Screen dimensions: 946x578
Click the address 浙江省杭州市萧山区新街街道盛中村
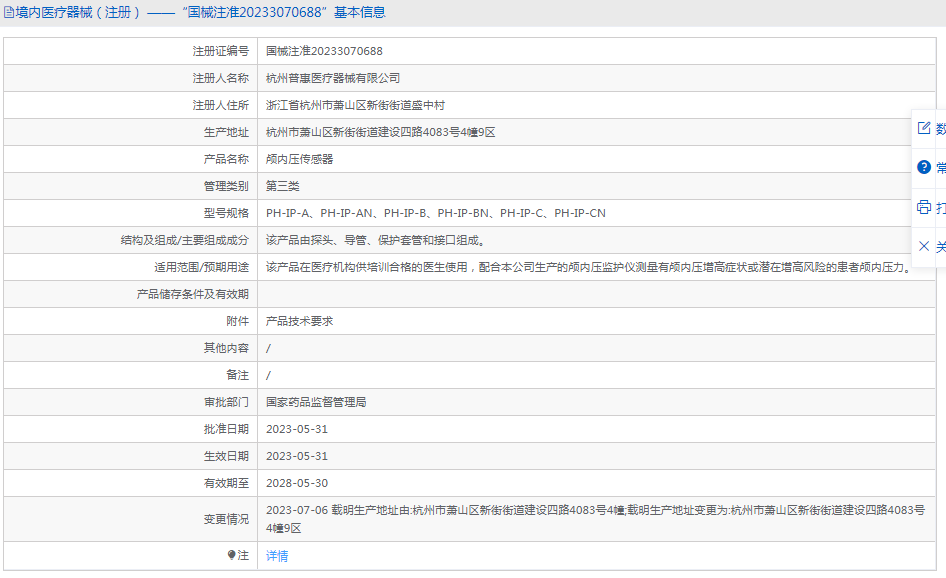355,106
